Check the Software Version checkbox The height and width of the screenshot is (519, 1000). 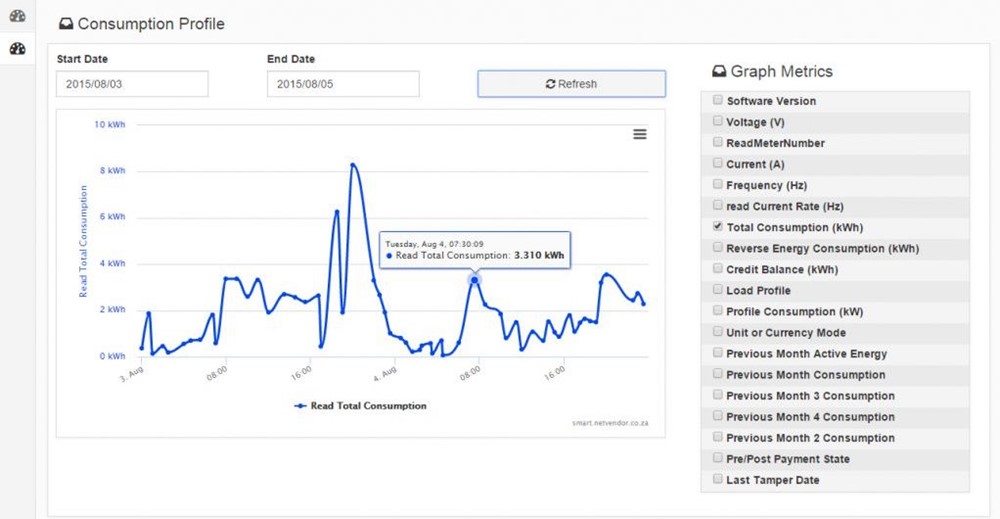tap(718, 100)
